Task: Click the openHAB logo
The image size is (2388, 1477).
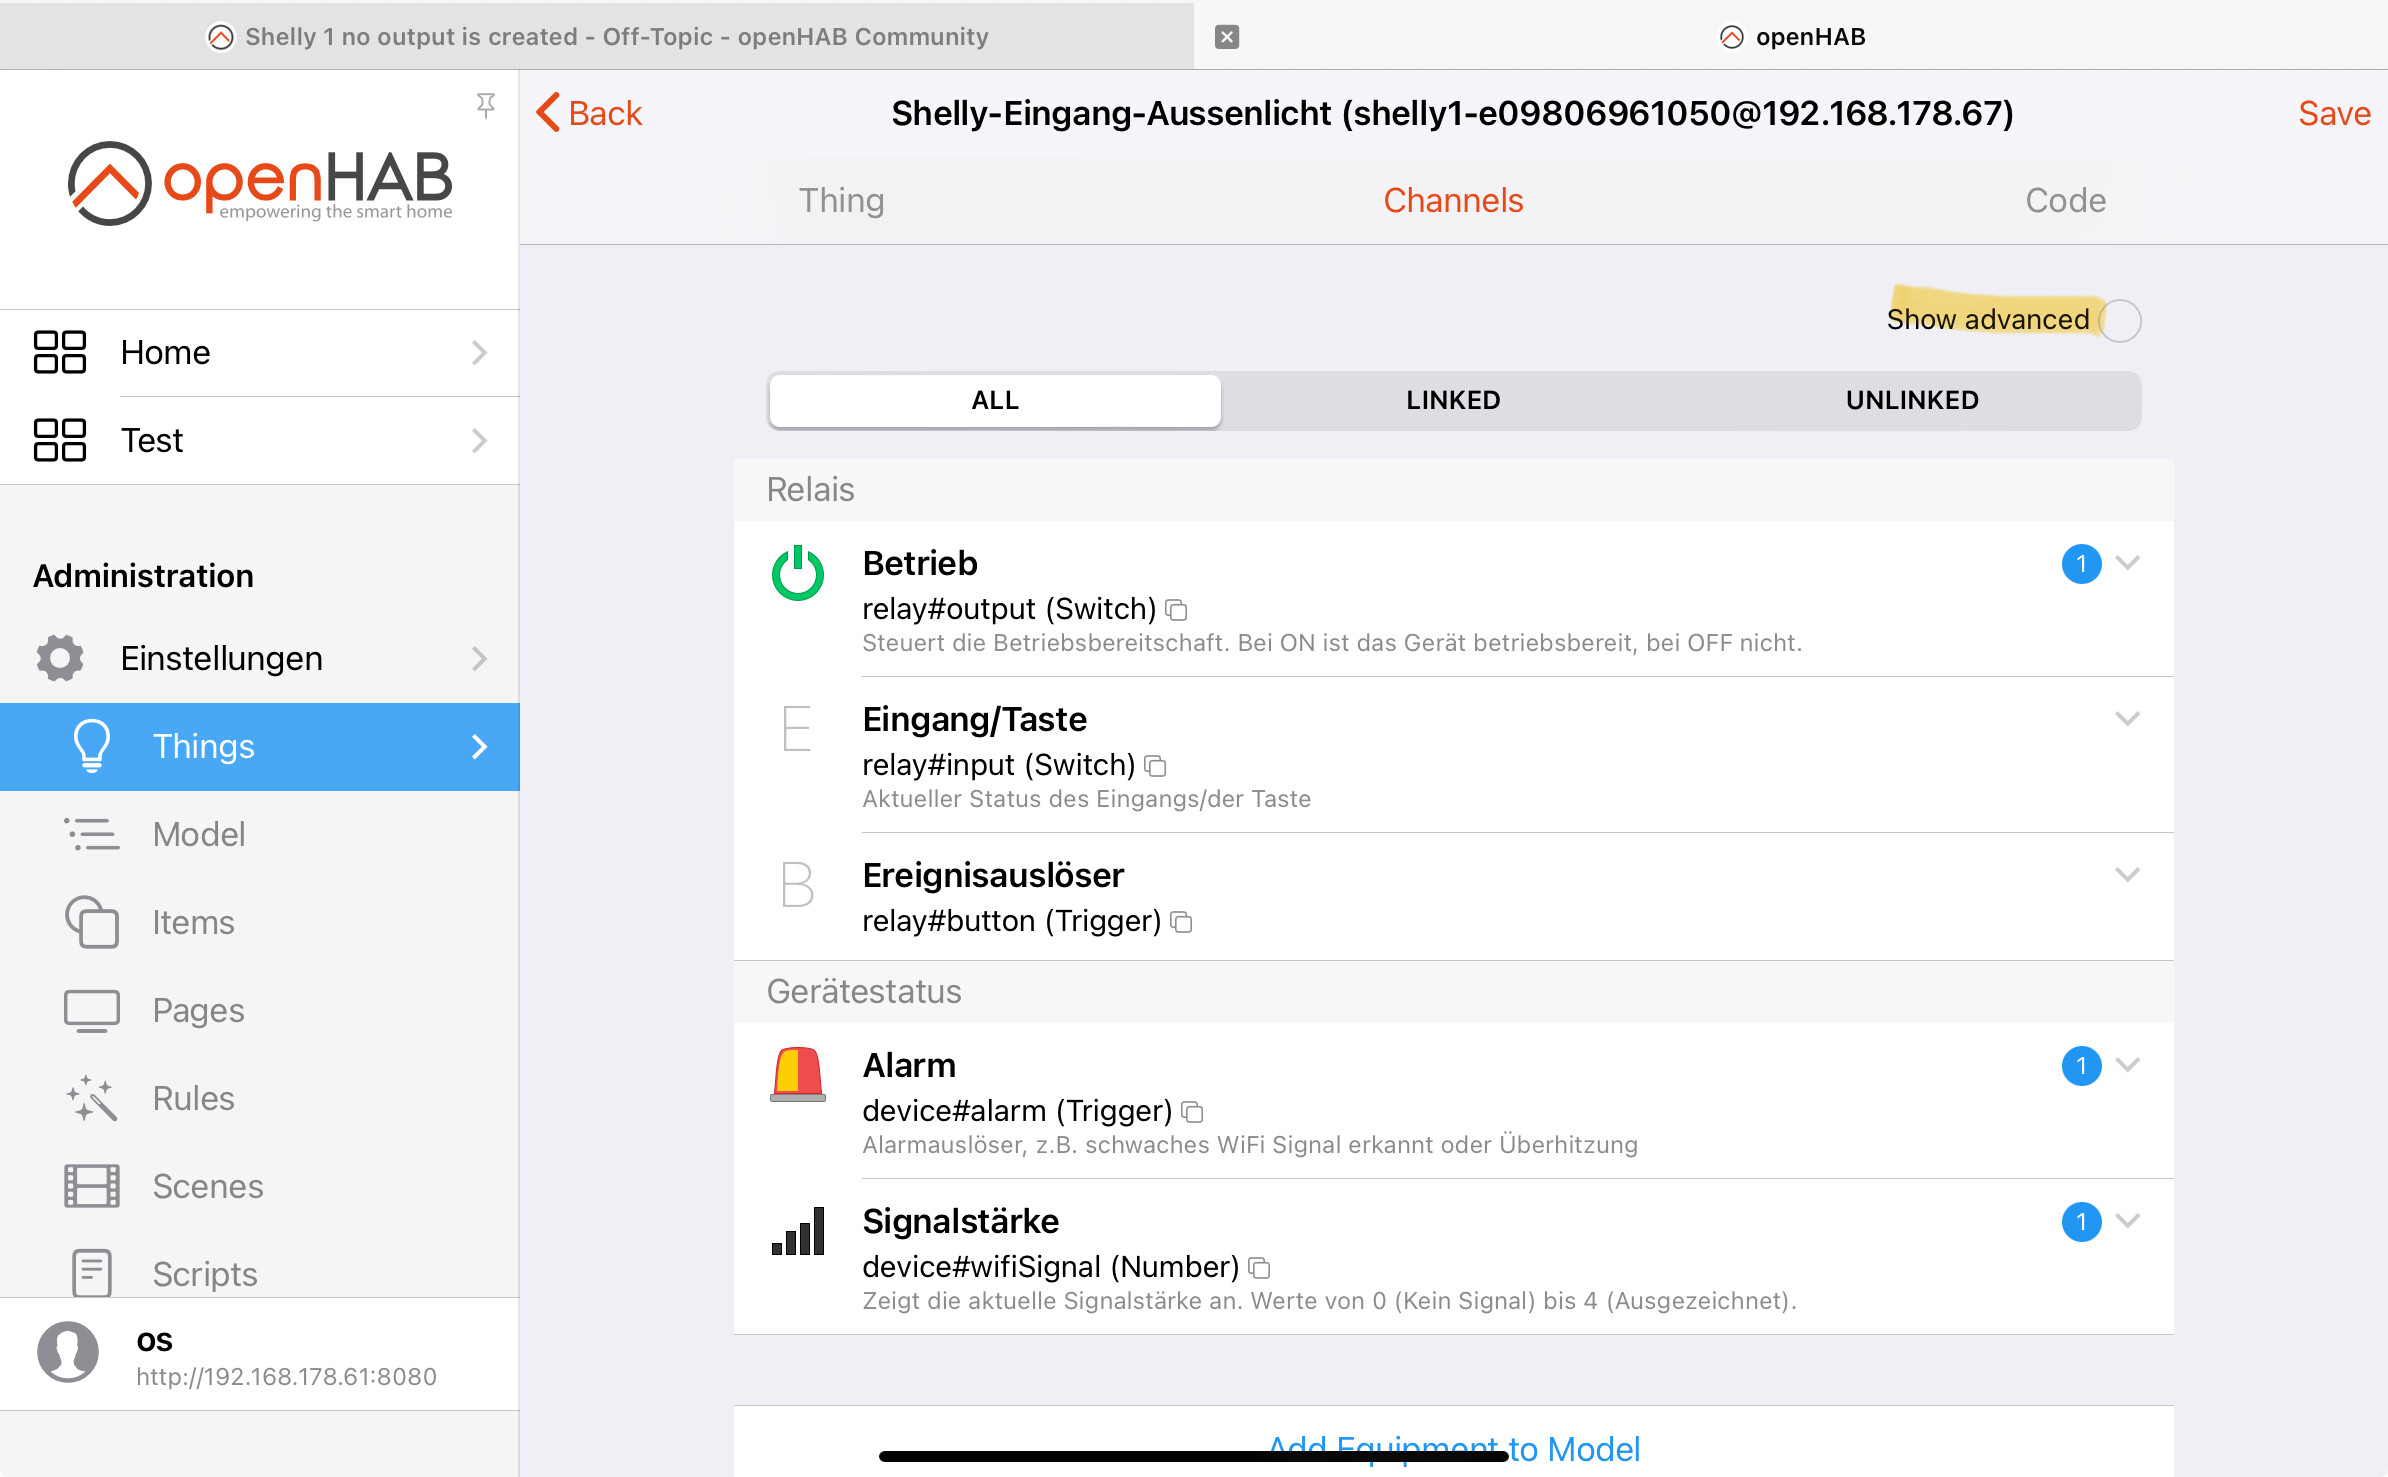Action: pyautogui.click(x=260, y=183)
